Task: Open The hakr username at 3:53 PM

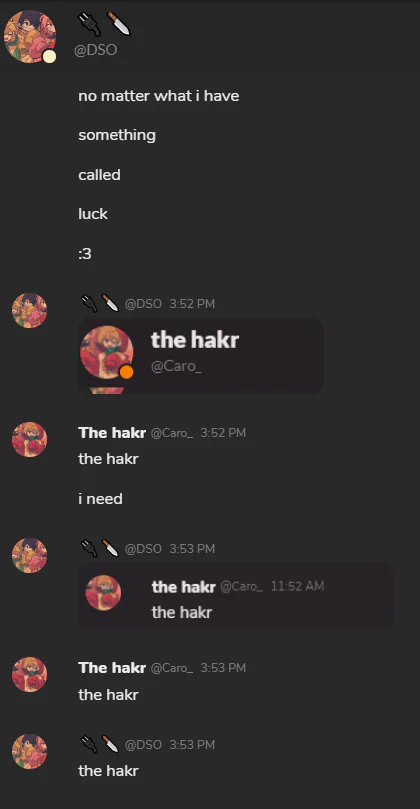Action: click(112, 668)
